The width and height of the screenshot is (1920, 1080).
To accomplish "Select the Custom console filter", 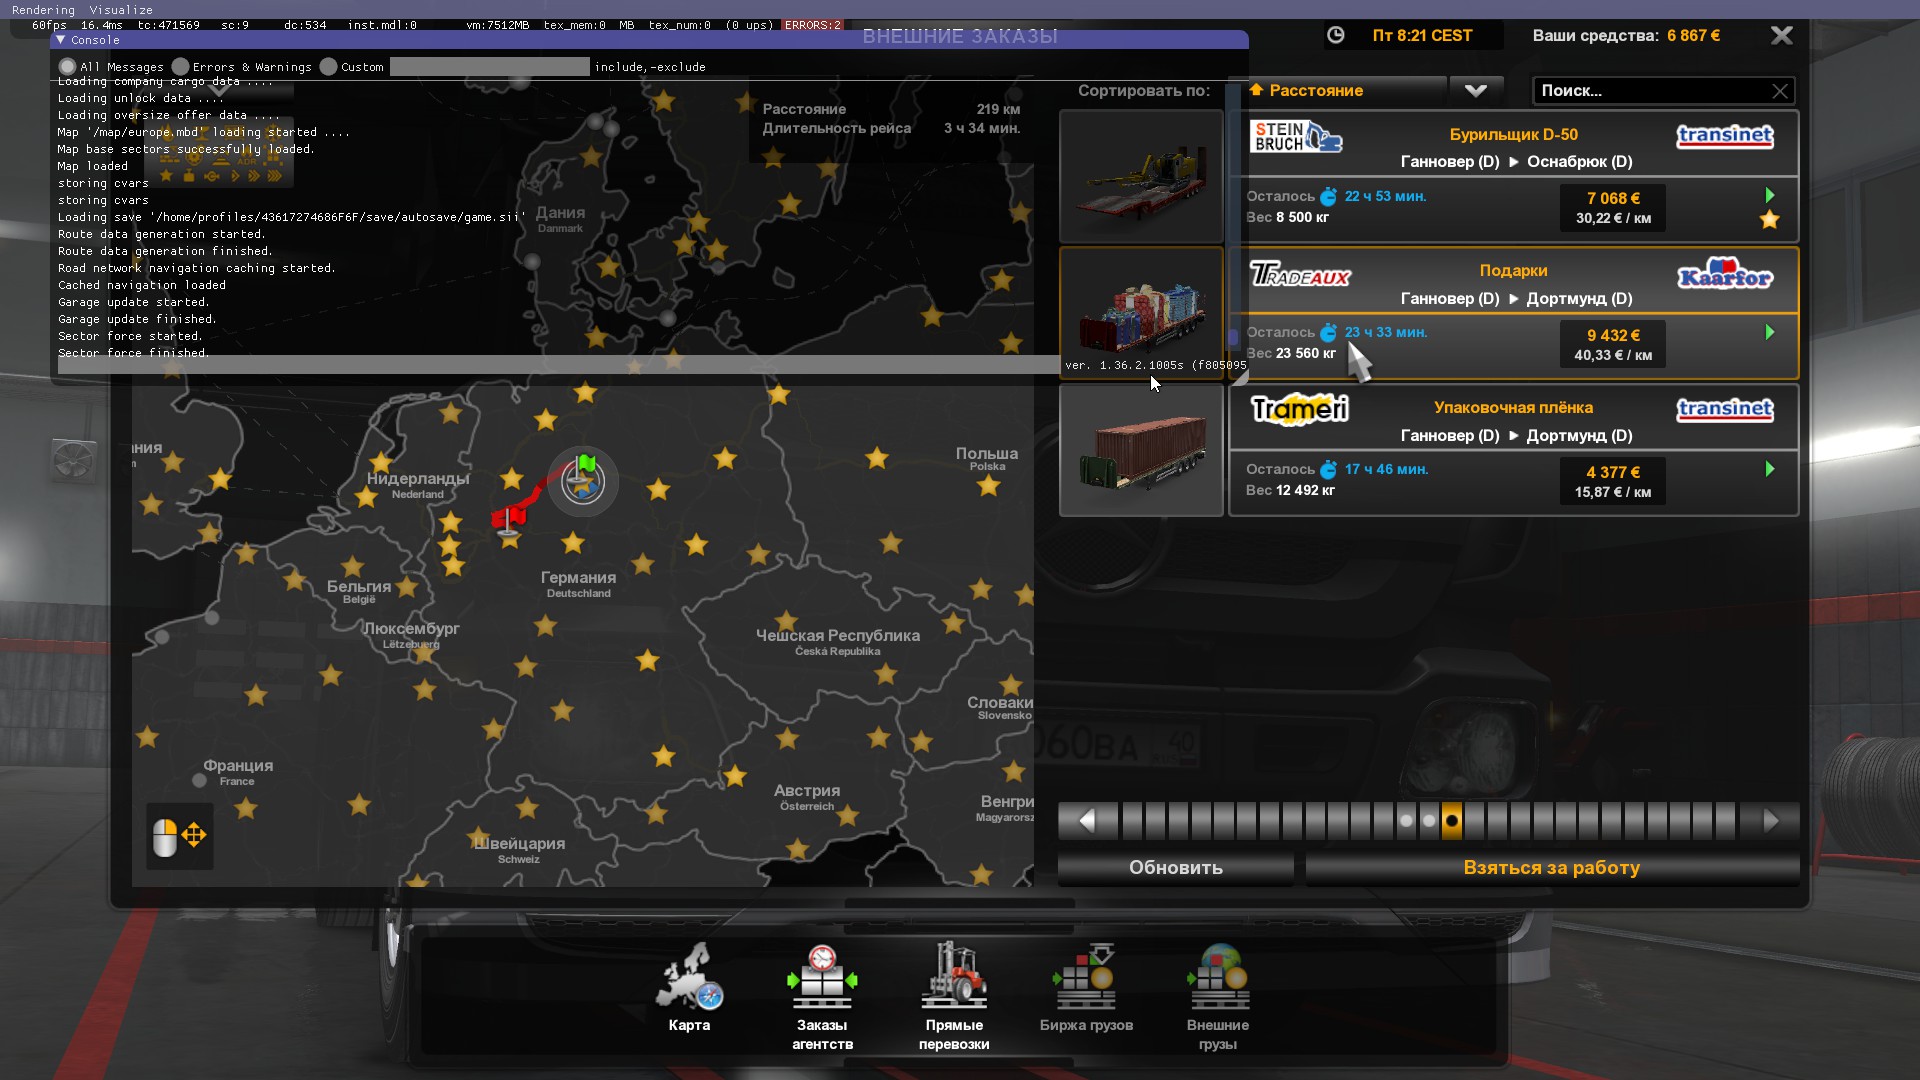I will (x=328, y=67).
